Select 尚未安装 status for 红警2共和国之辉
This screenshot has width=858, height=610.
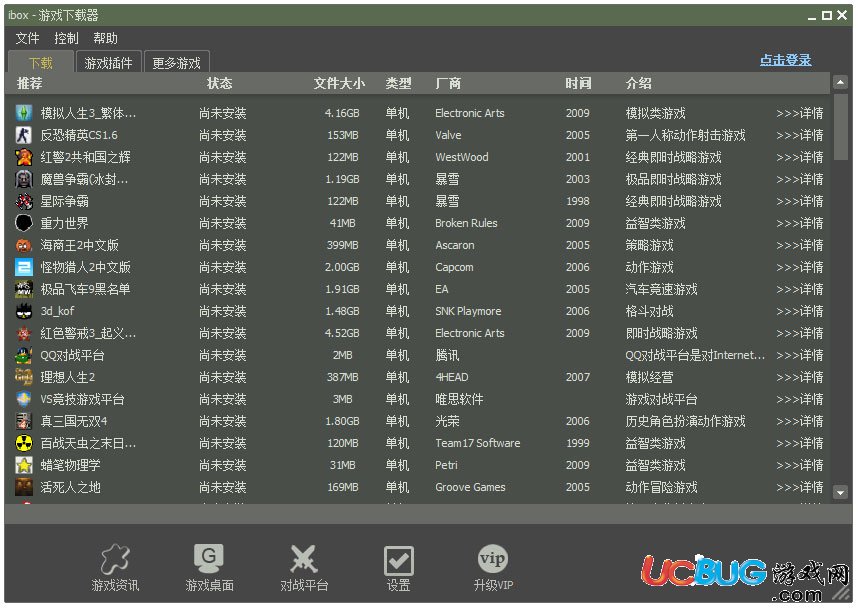(222, 157)
